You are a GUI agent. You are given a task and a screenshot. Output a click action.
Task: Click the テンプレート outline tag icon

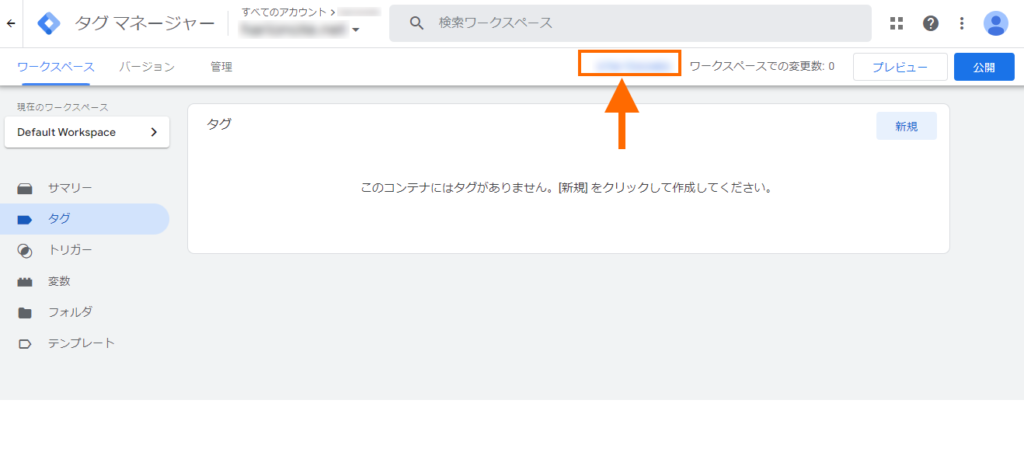tap(25, 344)
